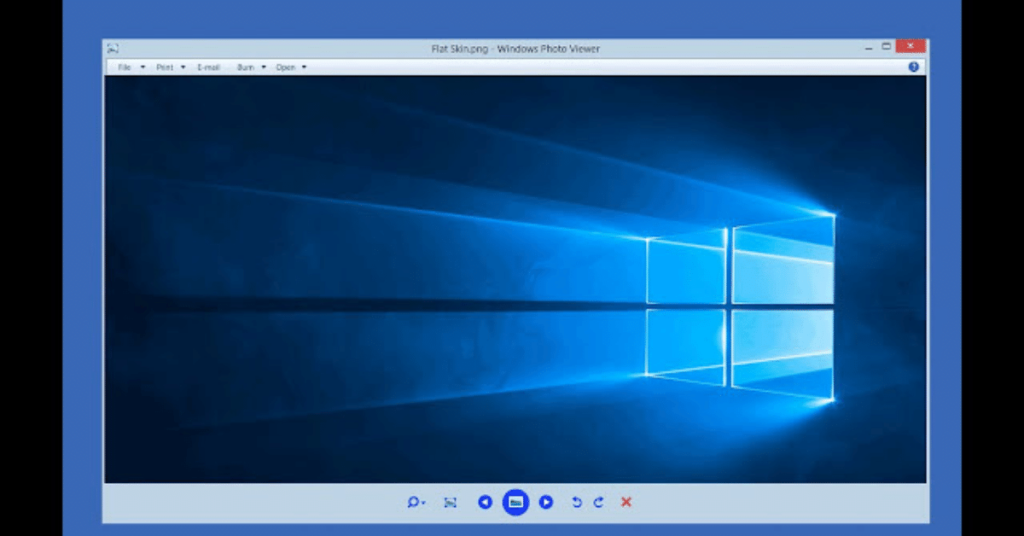
Task: Click the Actual Size fit icon
Action: [450, 502]
